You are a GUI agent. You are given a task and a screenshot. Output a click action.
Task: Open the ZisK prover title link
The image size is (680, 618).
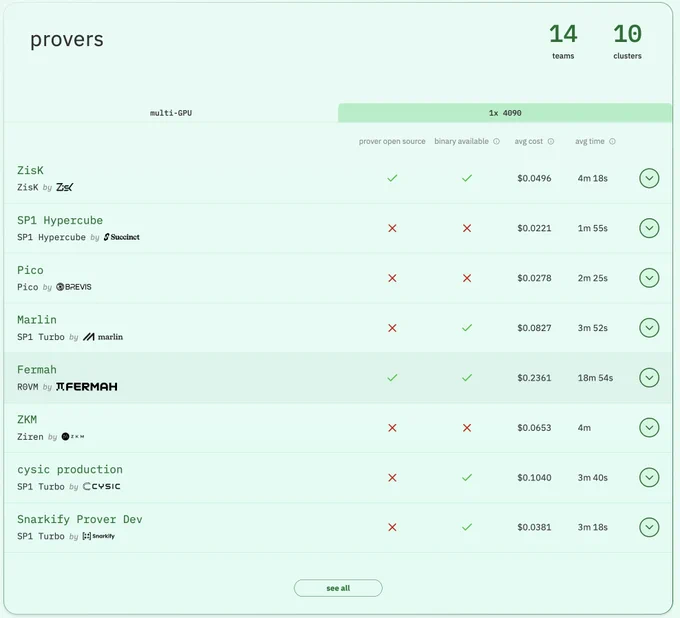pyautogui.click(x=30, y=170)
